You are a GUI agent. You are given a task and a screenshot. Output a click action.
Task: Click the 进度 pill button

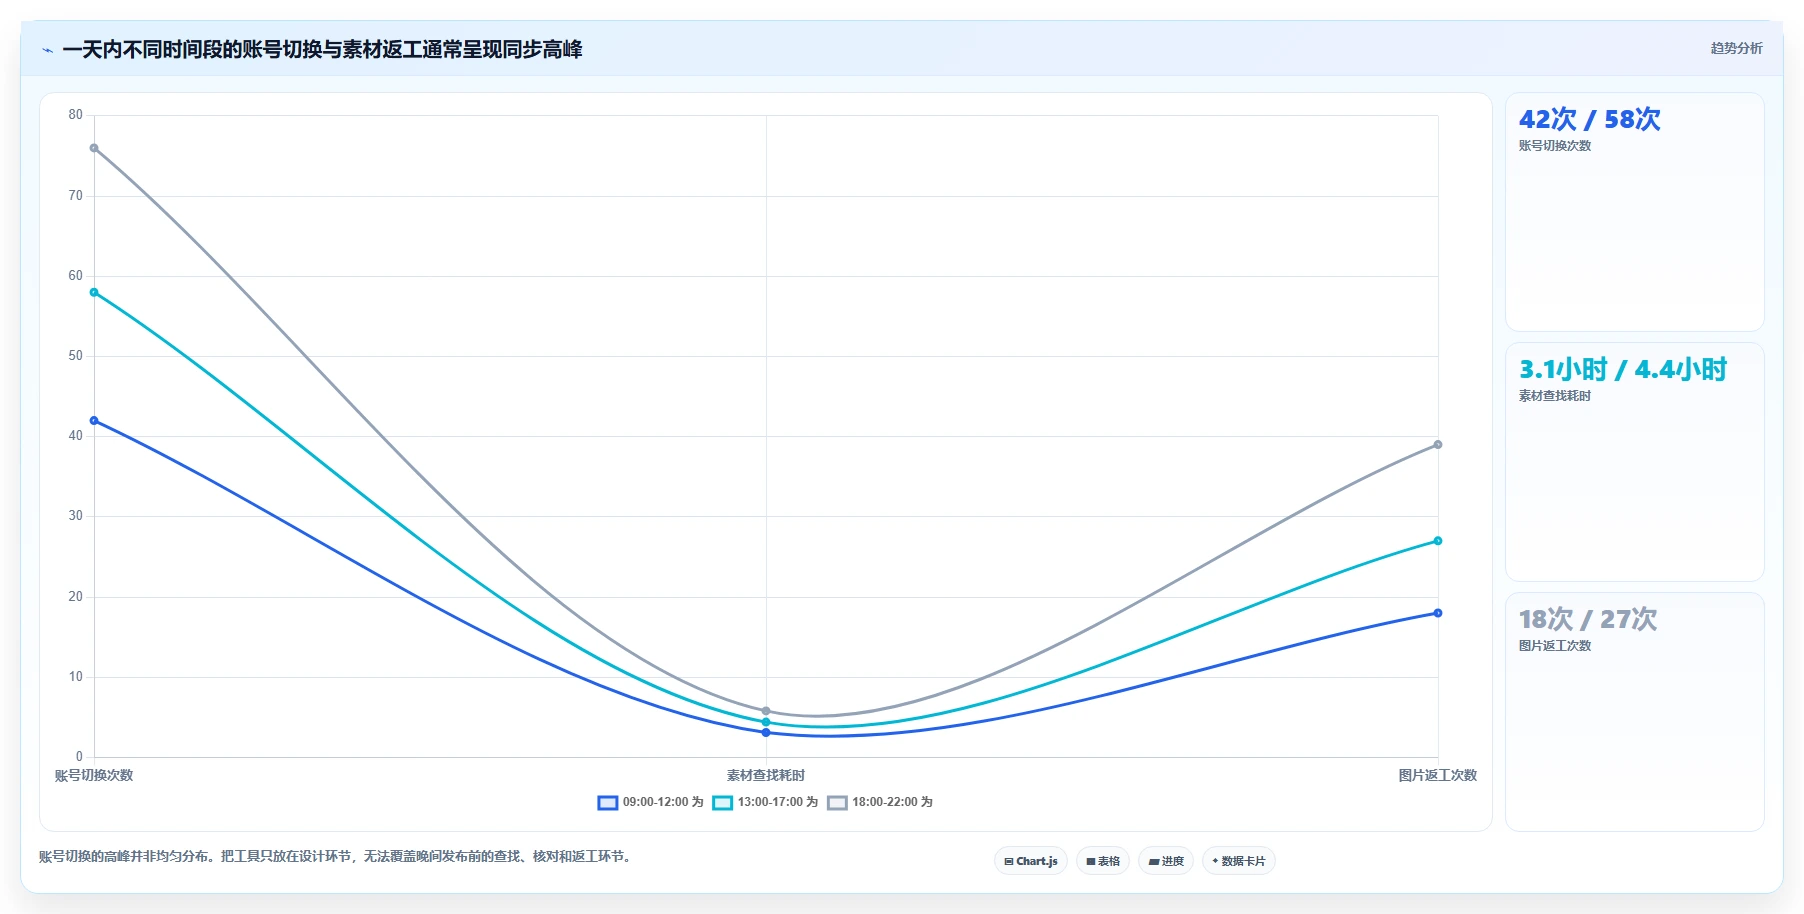1166,861
